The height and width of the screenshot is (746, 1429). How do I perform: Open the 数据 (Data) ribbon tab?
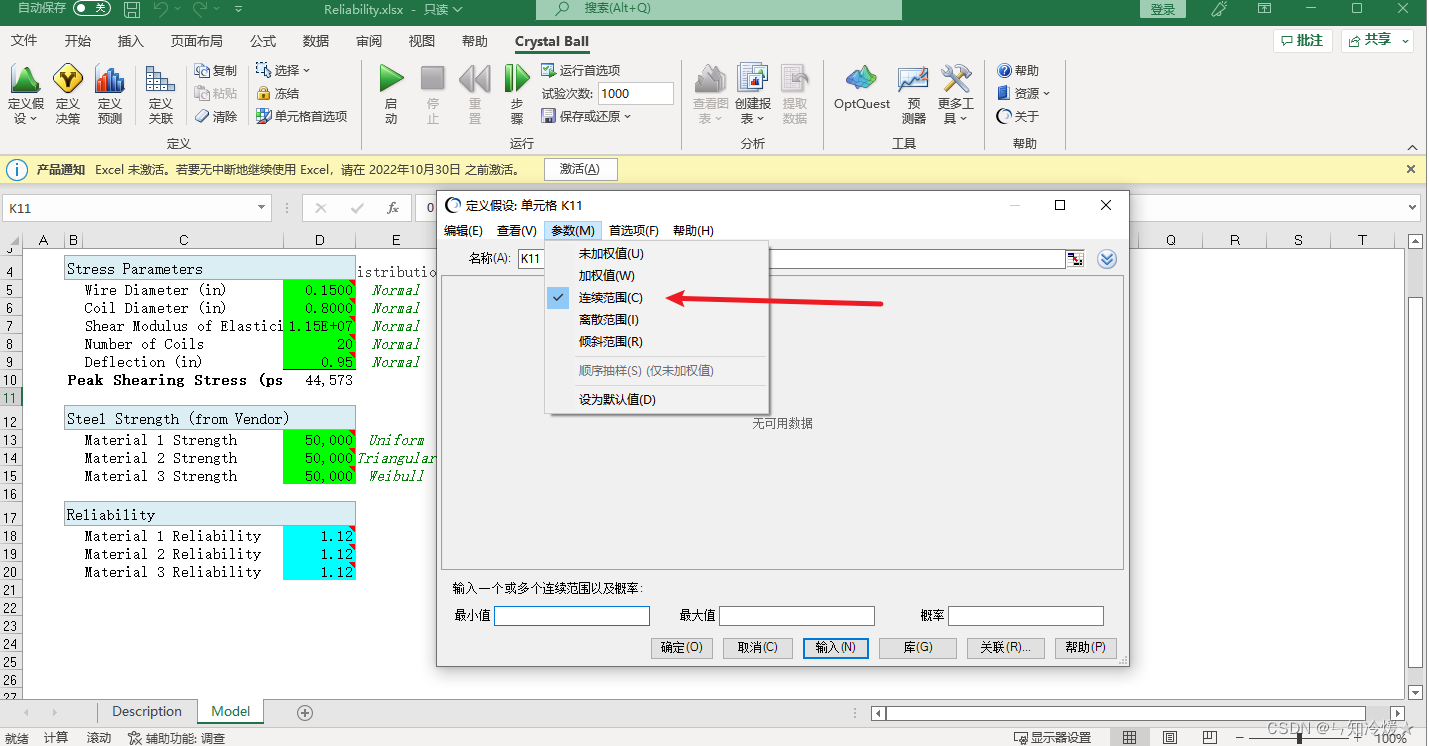tap(316, 41)
